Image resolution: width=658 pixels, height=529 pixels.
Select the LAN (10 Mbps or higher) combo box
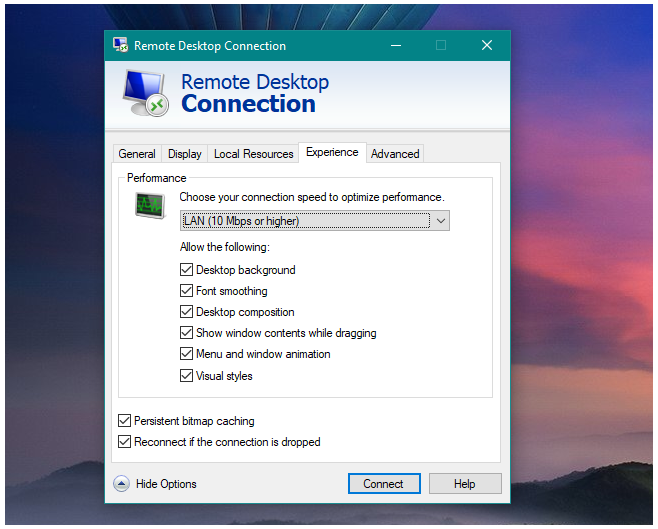tap(315, 221)
